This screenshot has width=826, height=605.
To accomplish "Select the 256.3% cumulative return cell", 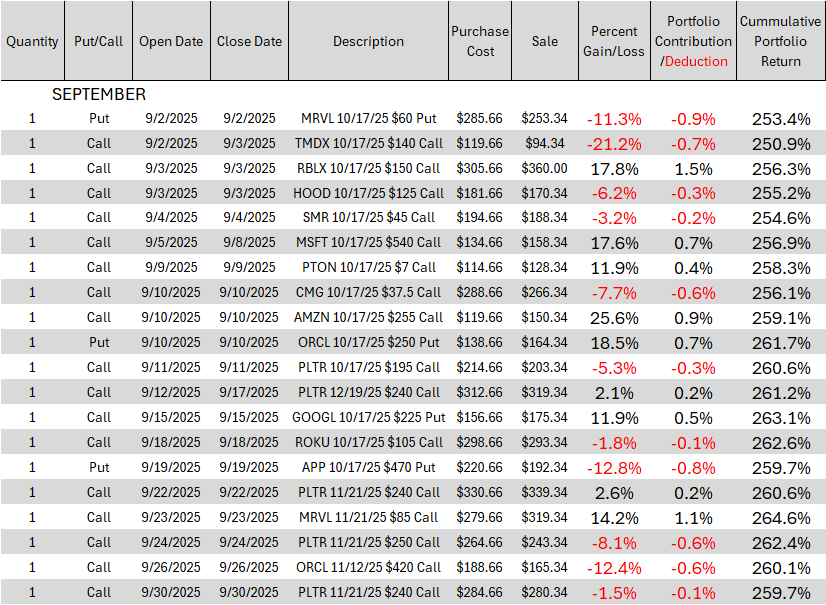I will (x=781, y=169).
